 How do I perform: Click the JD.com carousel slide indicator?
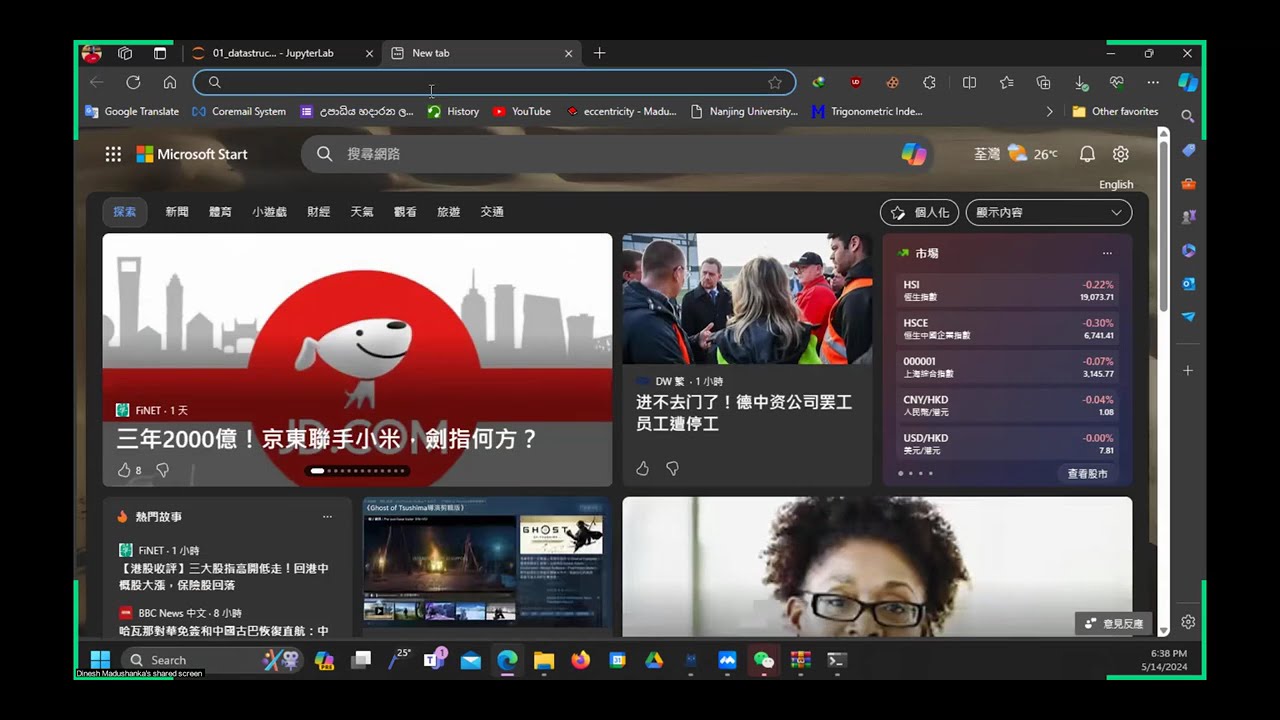(357, 470)
